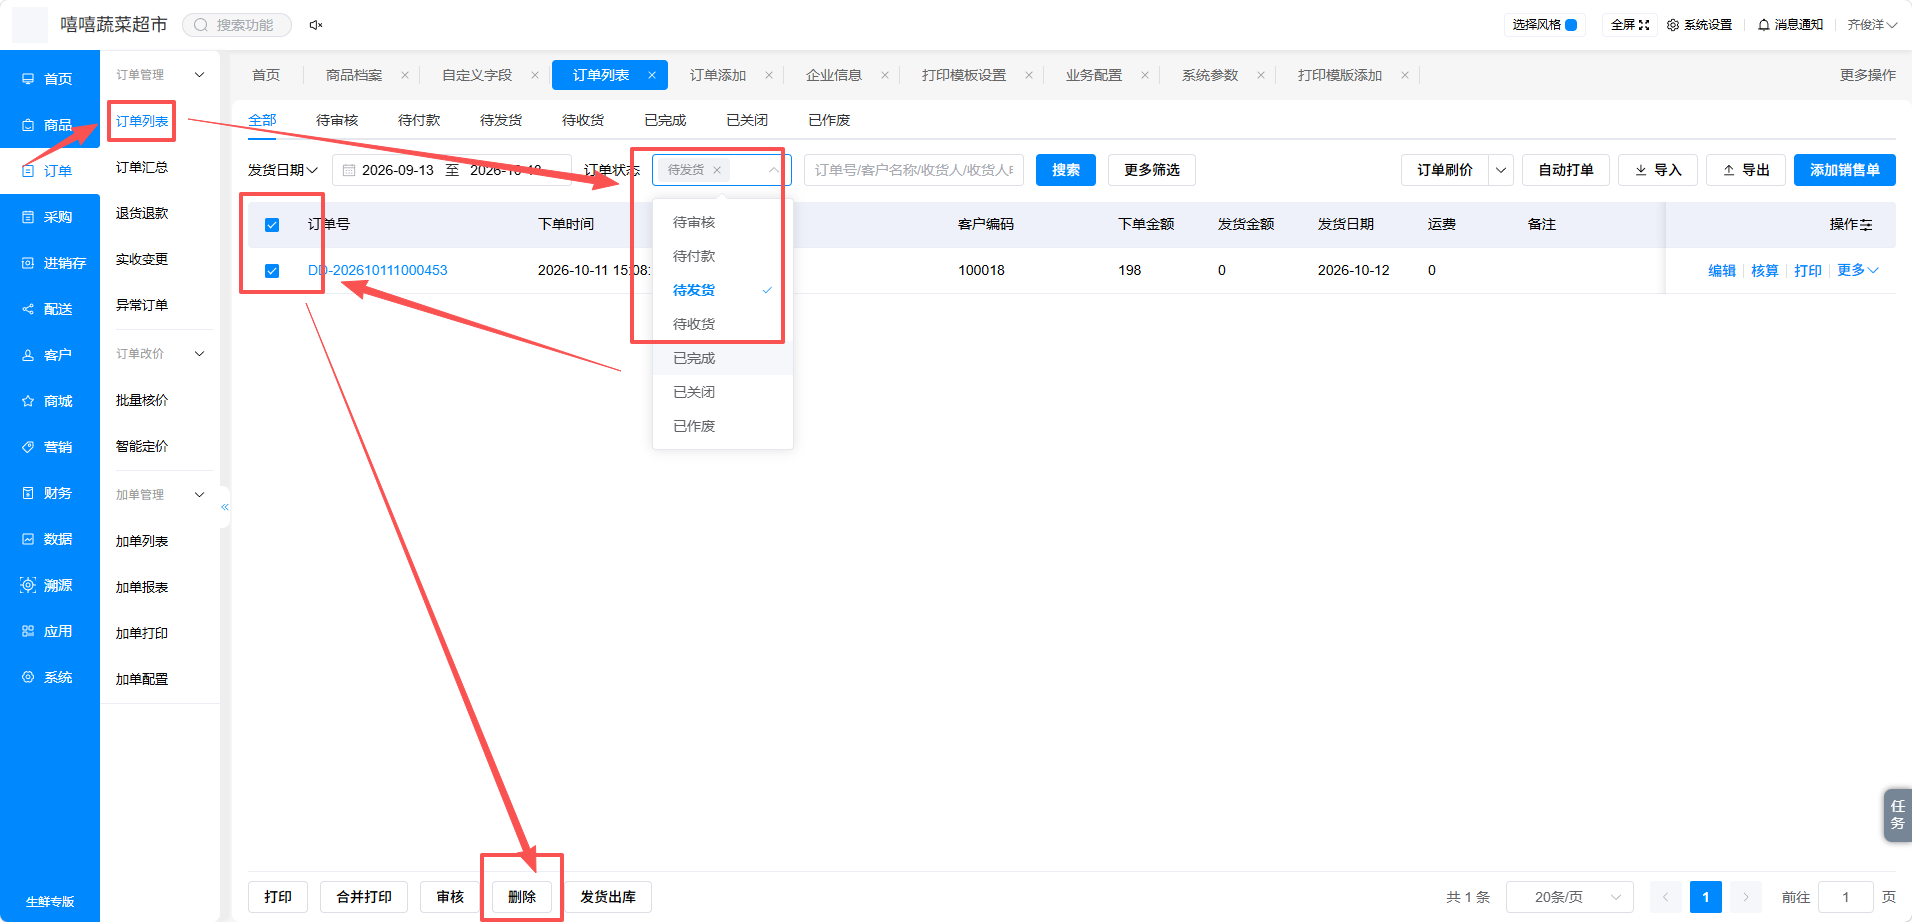Image resolution: width=1912 pixels, height=922 pixels.
Task: Expand 更多 actions in the order row
Action: coord(1858,270)
